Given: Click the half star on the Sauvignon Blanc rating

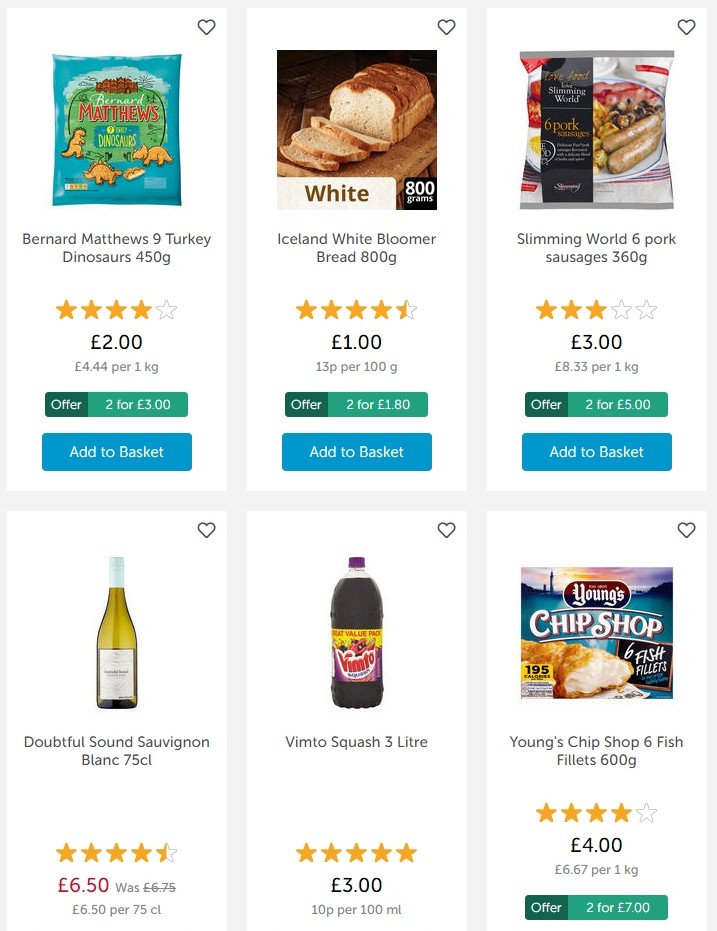Looking at the screenshot, I should (166, 853).
